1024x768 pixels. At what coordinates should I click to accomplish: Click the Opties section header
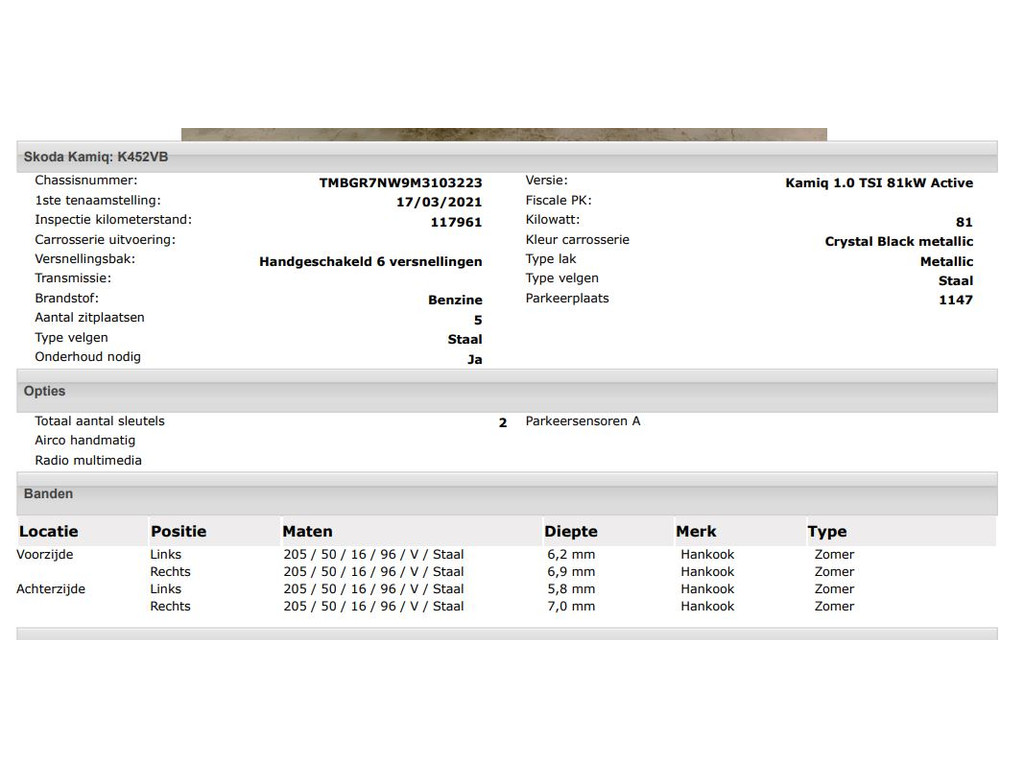507,391
